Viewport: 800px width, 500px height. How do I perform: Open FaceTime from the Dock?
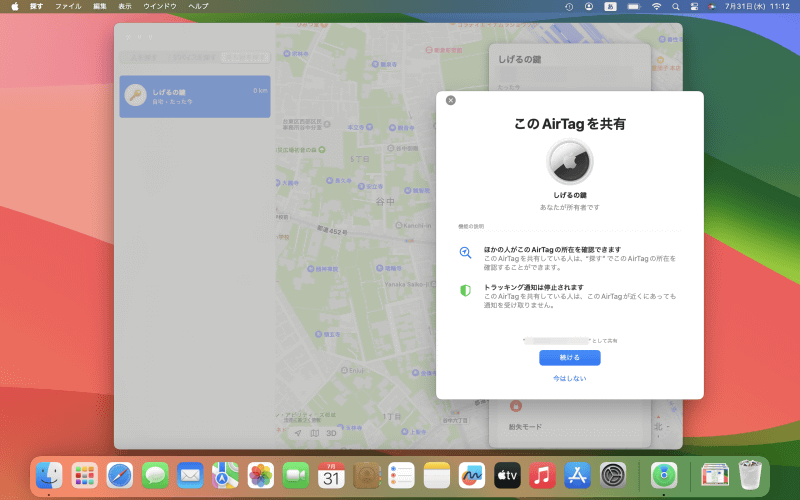[296, 475]
